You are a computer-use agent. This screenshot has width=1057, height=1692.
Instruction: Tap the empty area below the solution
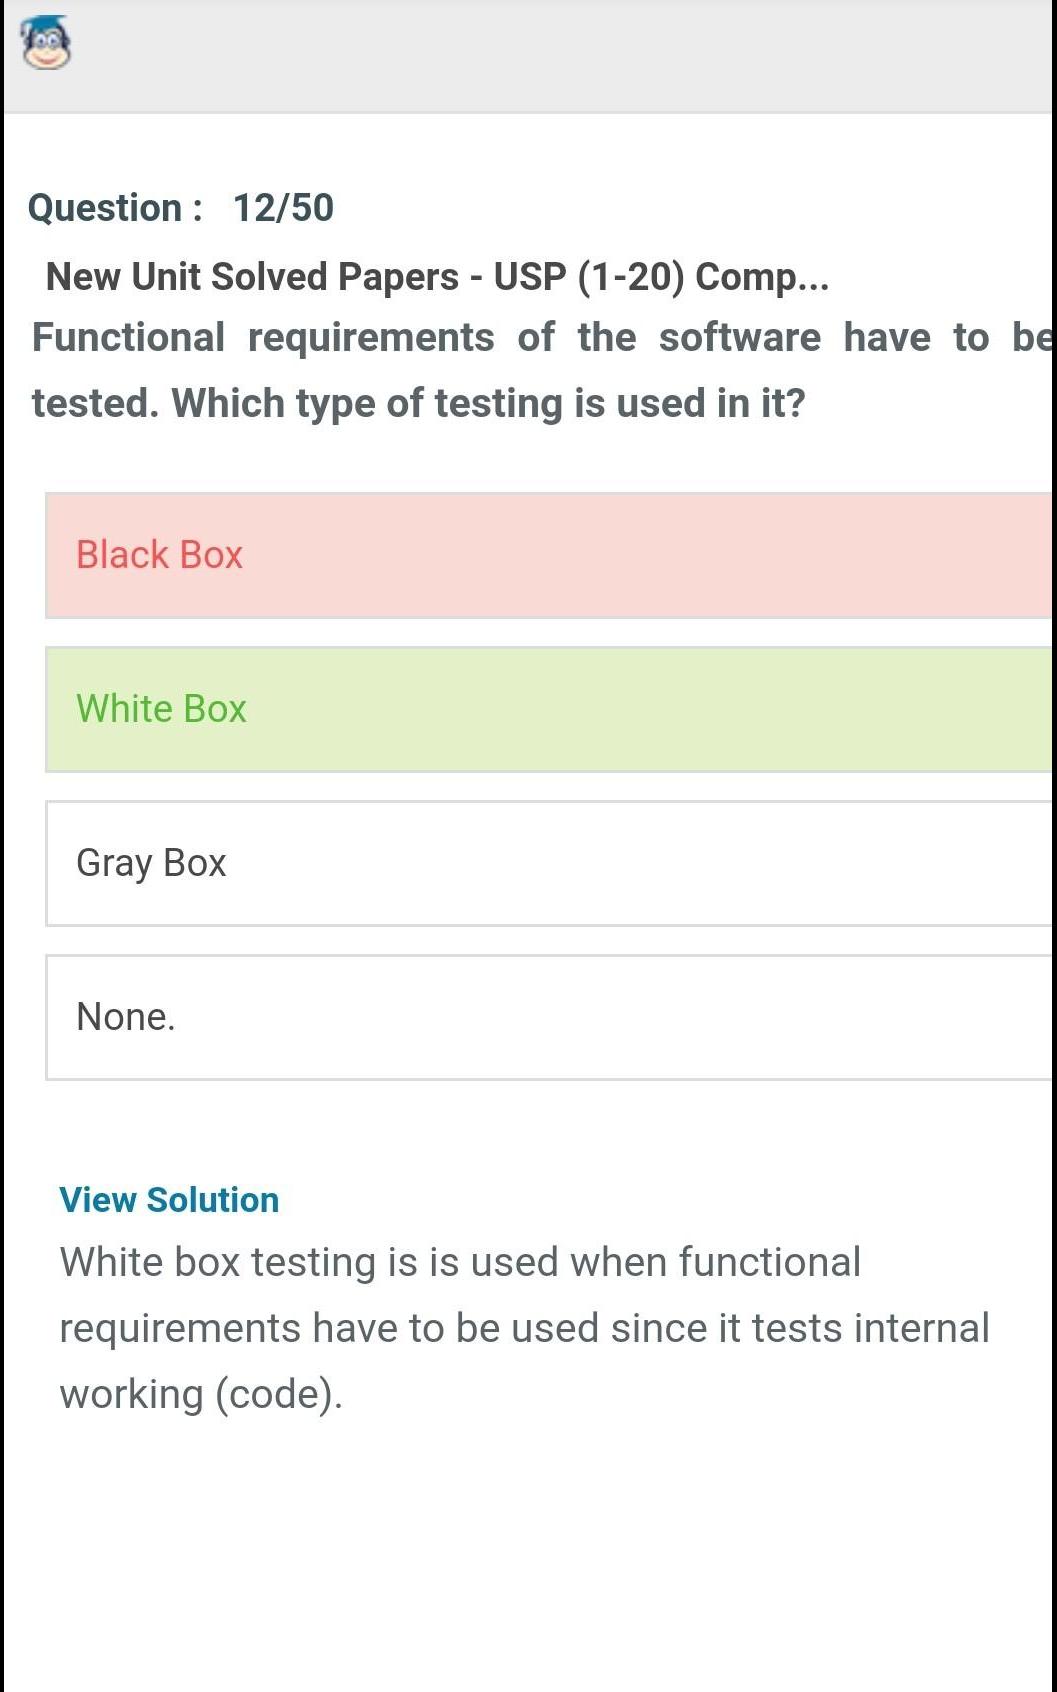528,1560
